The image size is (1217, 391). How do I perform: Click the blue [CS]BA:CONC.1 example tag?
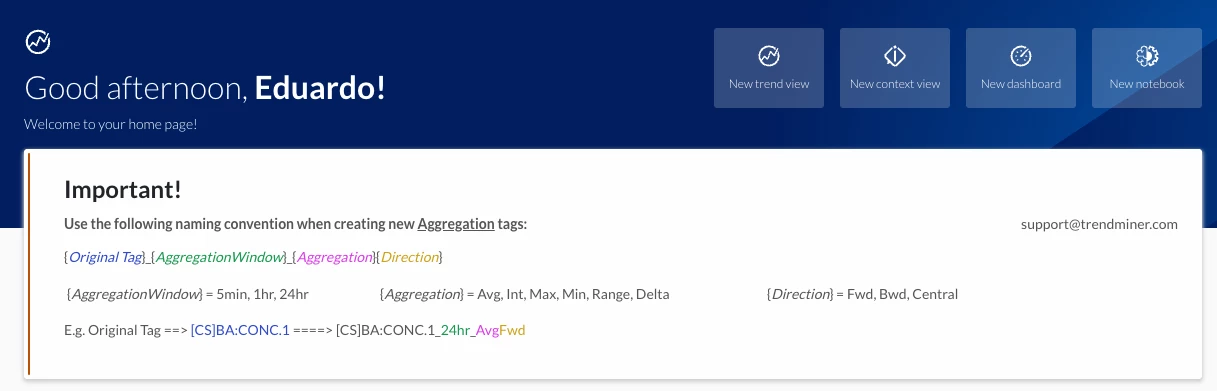(x=240, y=330)
